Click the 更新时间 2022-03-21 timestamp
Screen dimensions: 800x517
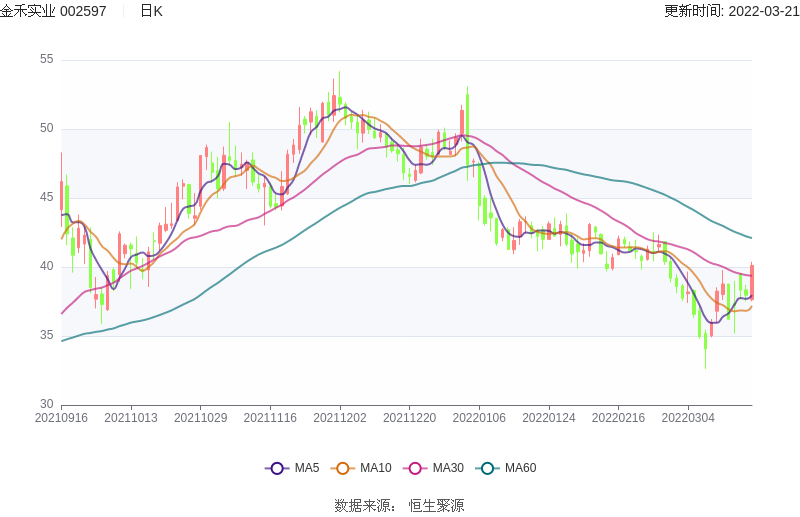point(731,11)
